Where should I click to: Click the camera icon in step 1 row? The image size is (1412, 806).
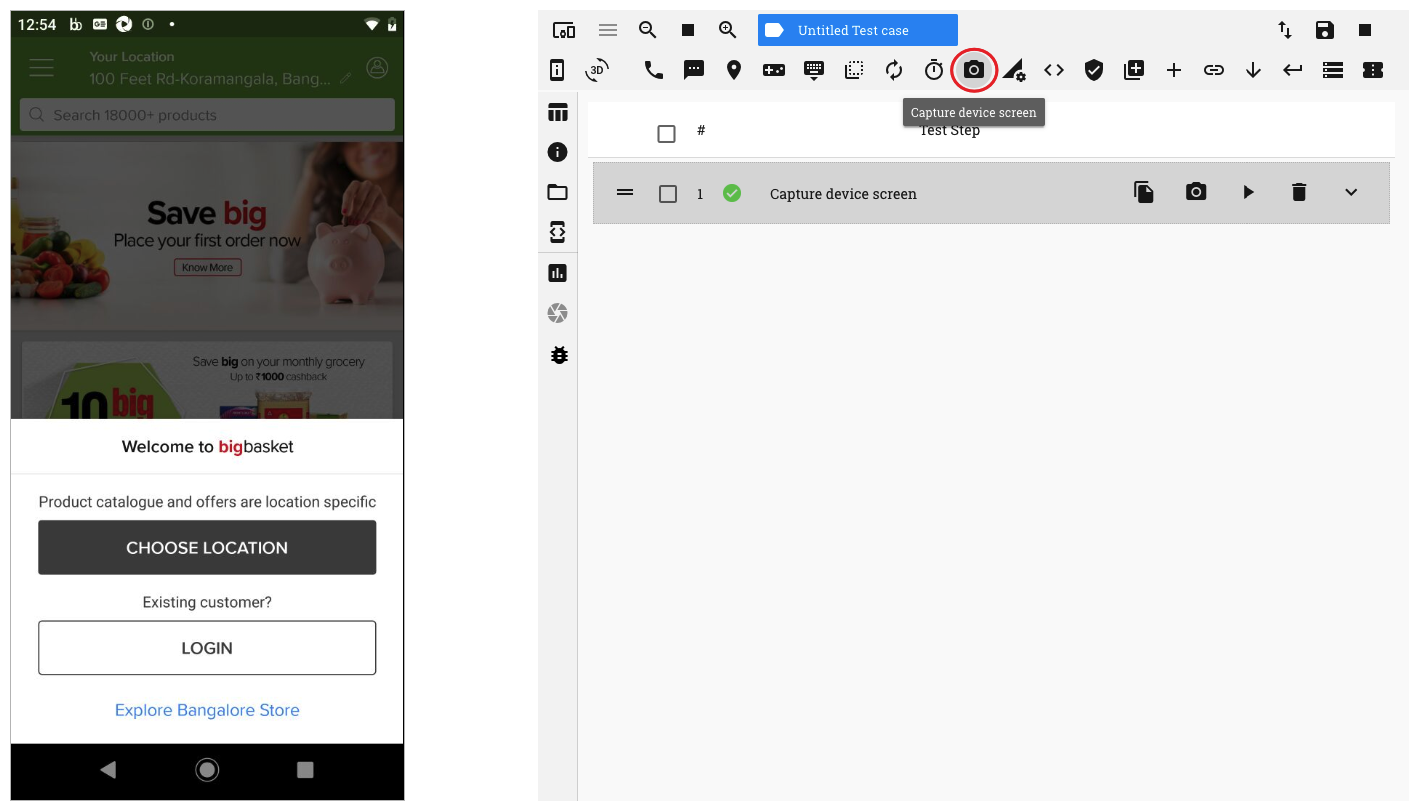pyautogui.click(x=1196, y=192)
